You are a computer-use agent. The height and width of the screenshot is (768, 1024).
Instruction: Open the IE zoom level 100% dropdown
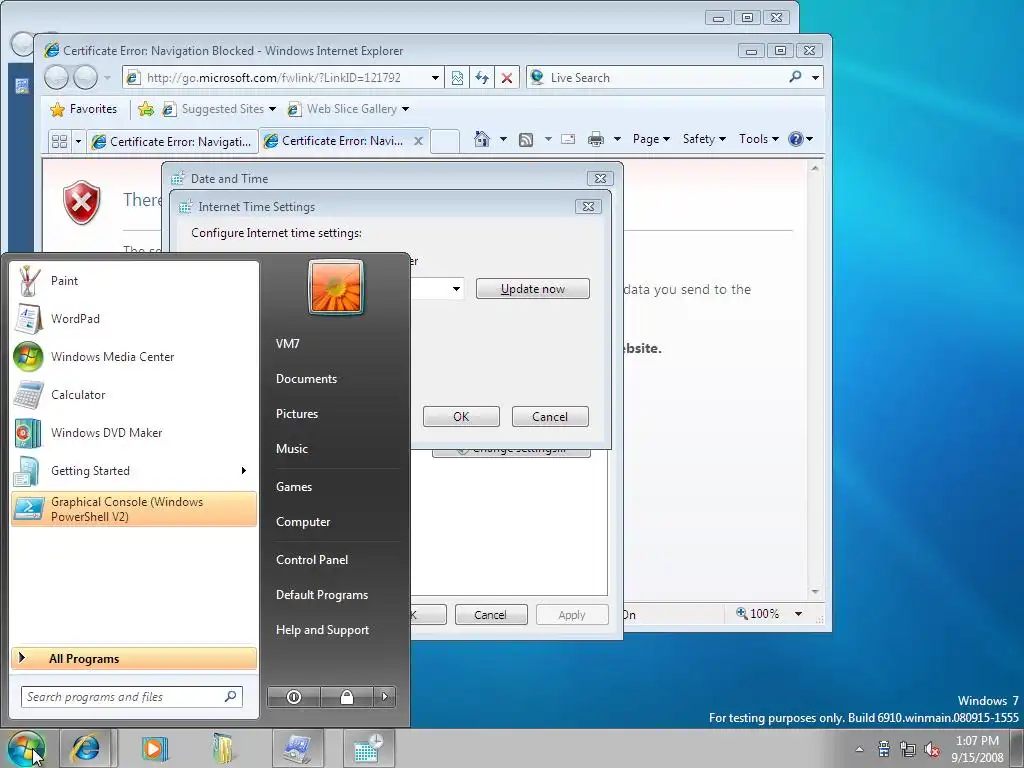[x=798, y=614]
